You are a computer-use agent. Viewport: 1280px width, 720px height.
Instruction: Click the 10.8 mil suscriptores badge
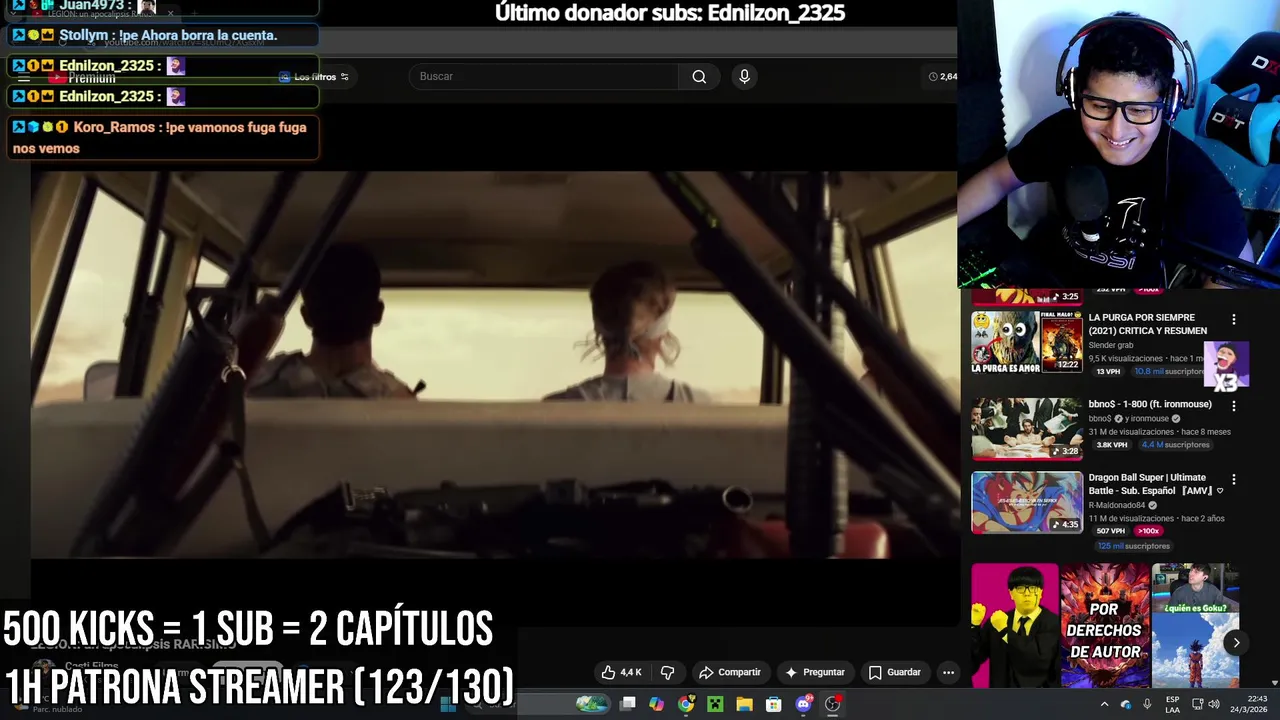(x=1169, y=371)
